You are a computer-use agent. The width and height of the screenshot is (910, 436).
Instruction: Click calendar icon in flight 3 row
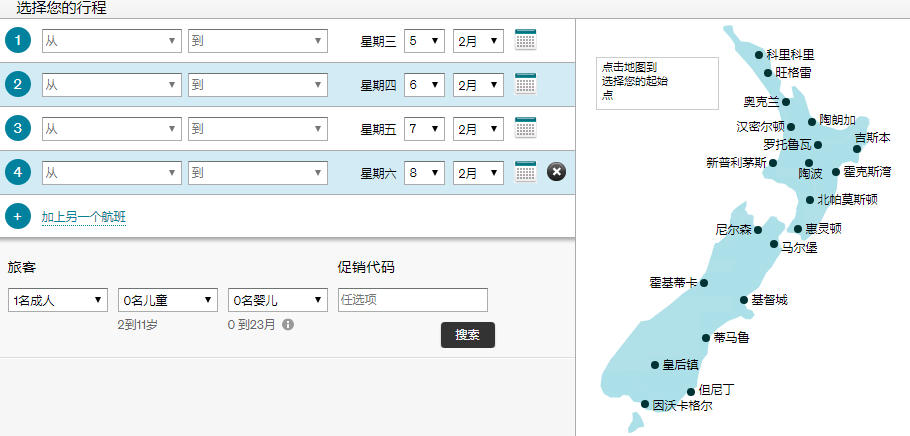[x=526, y=128]
